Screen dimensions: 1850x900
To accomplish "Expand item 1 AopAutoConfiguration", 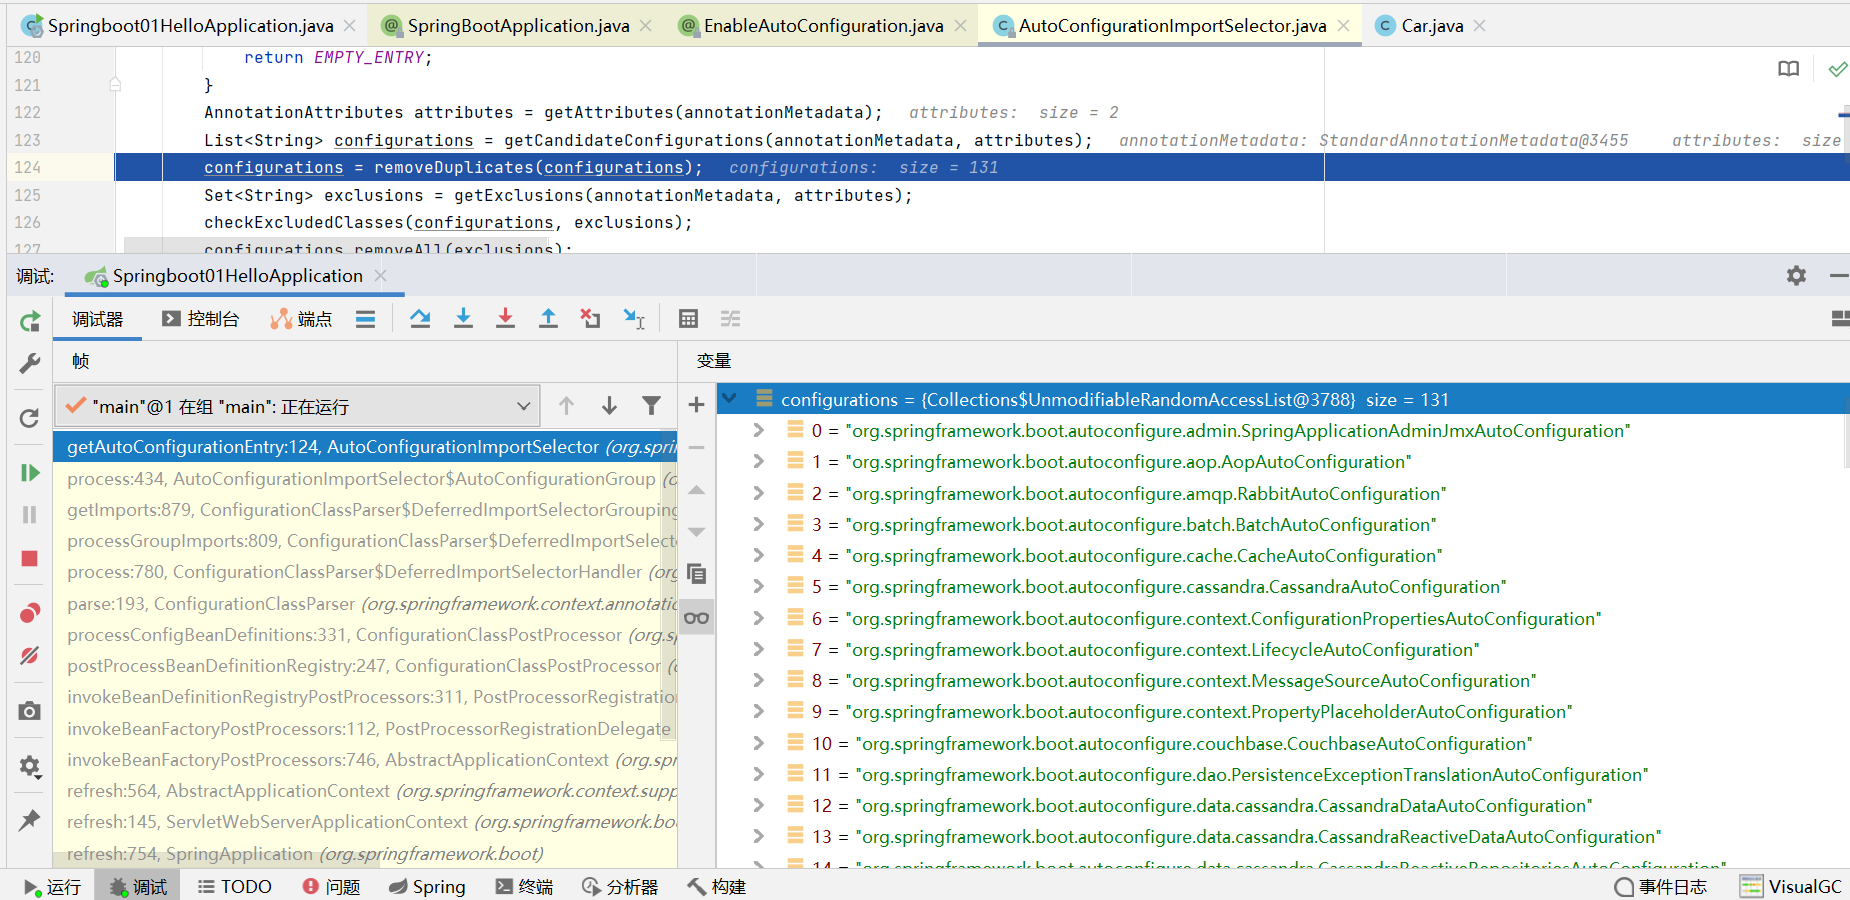I will coord(759,461).
